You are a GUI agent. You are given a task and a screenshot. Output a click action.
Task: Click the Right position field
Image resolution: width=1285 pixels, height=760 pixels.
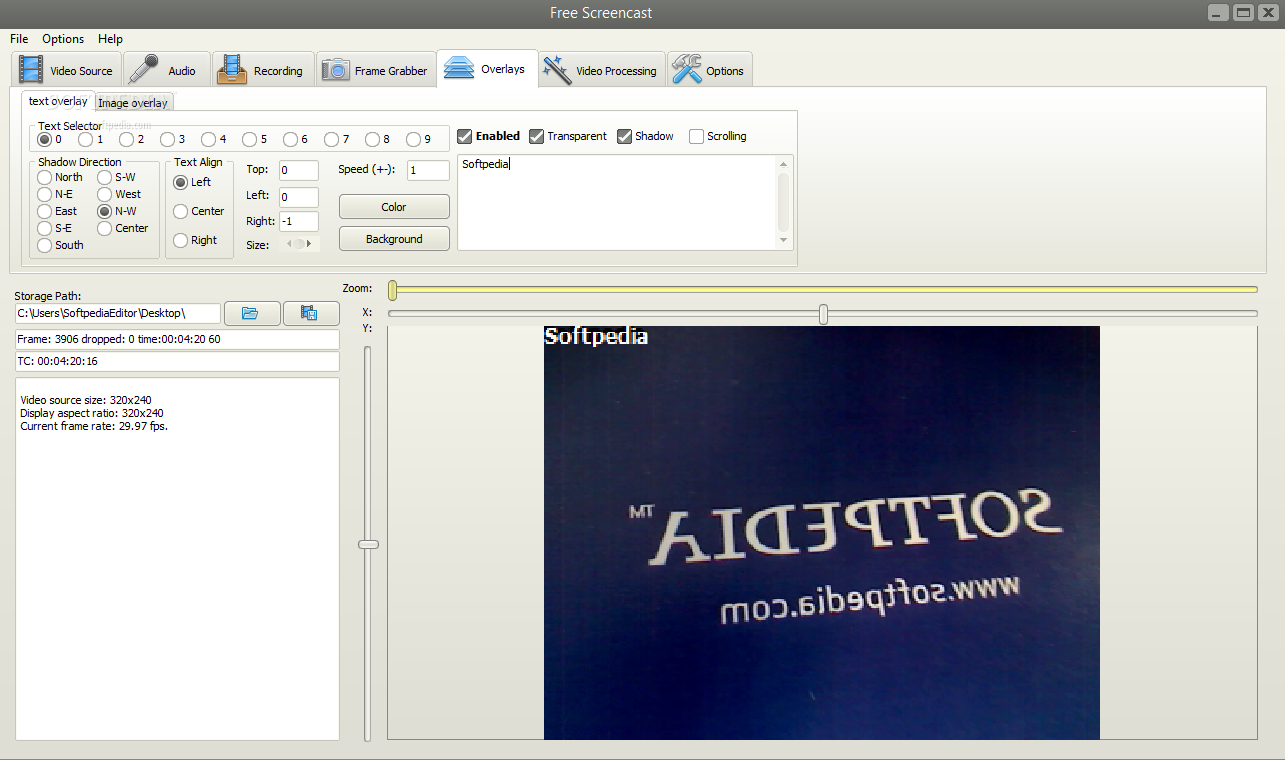(x=299, y=222)
